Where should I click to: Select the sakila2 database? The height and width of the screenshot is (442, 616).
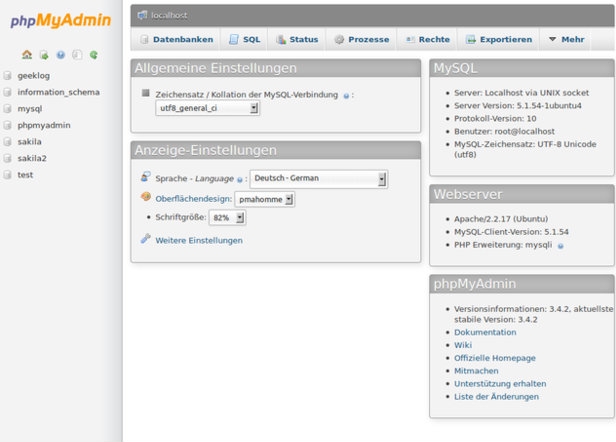[x=32, y=158]
